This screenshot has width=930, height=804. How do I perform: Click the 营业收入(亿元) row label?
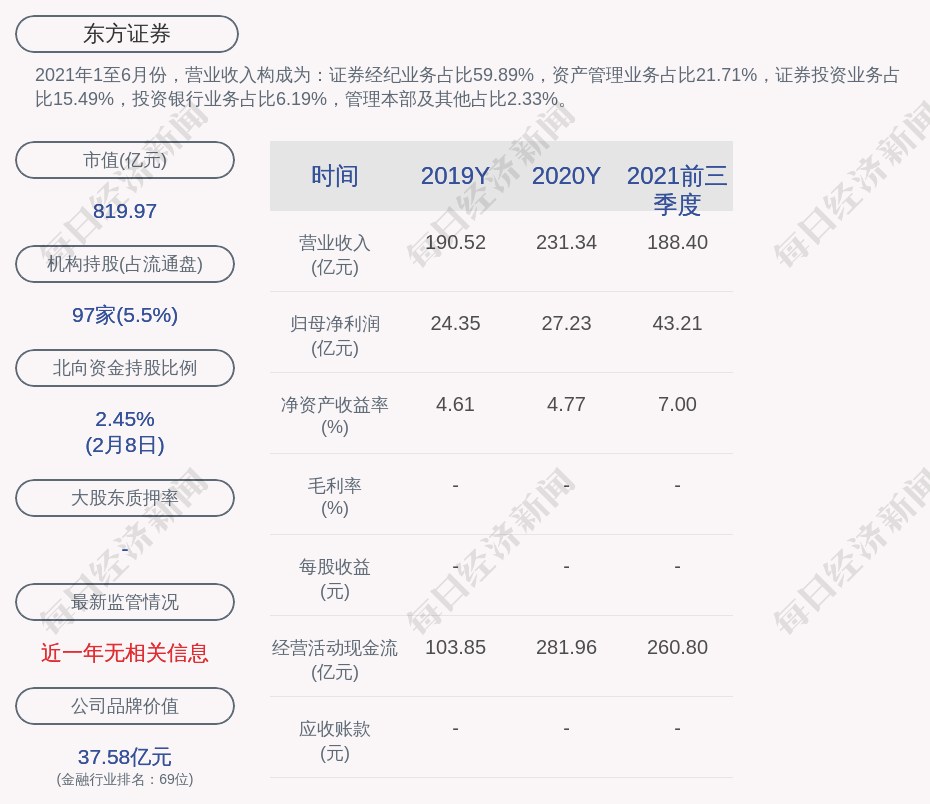(x=335, y=255)
